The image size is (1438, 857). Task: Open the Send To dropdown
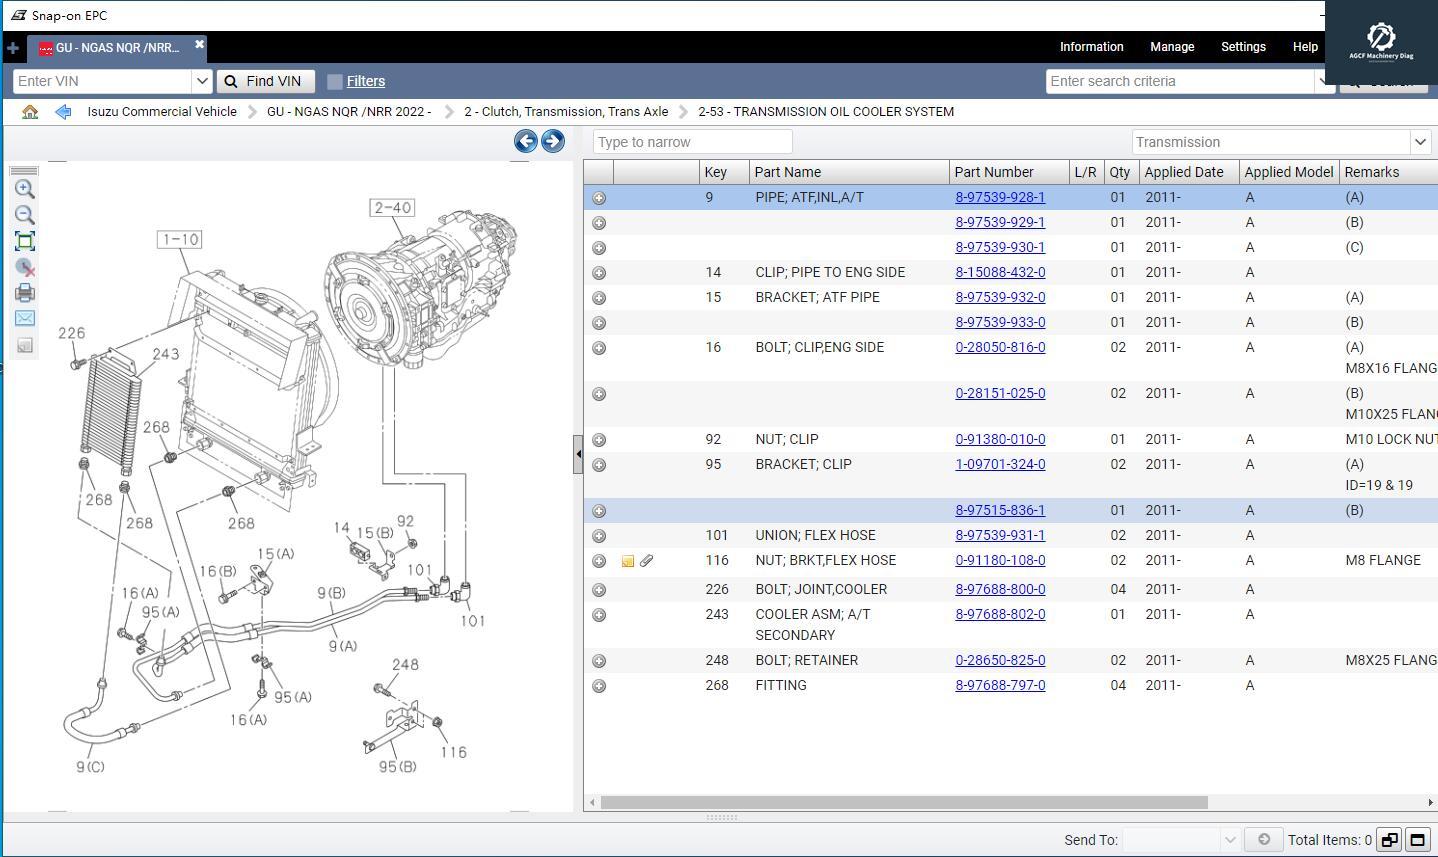tap(1230, 840)
